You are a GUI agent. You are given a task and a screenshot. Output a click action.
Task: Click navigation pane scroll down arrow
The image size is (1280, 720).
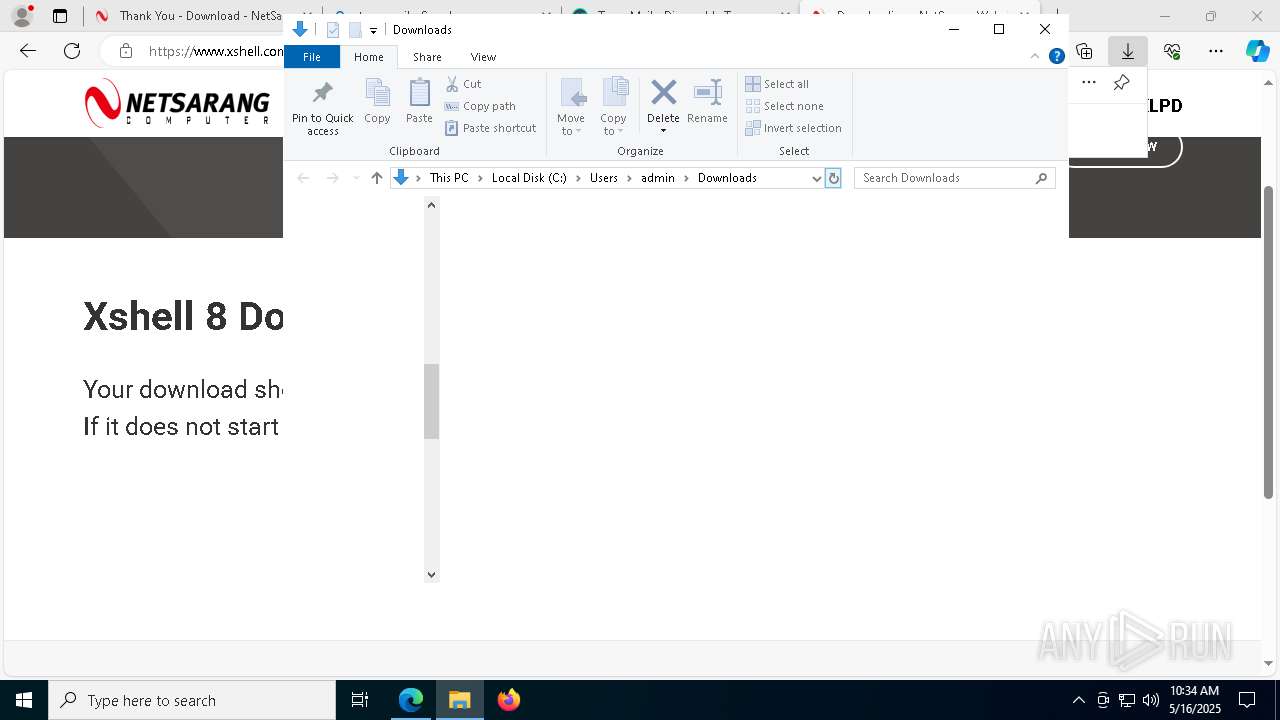click(432, 575)
